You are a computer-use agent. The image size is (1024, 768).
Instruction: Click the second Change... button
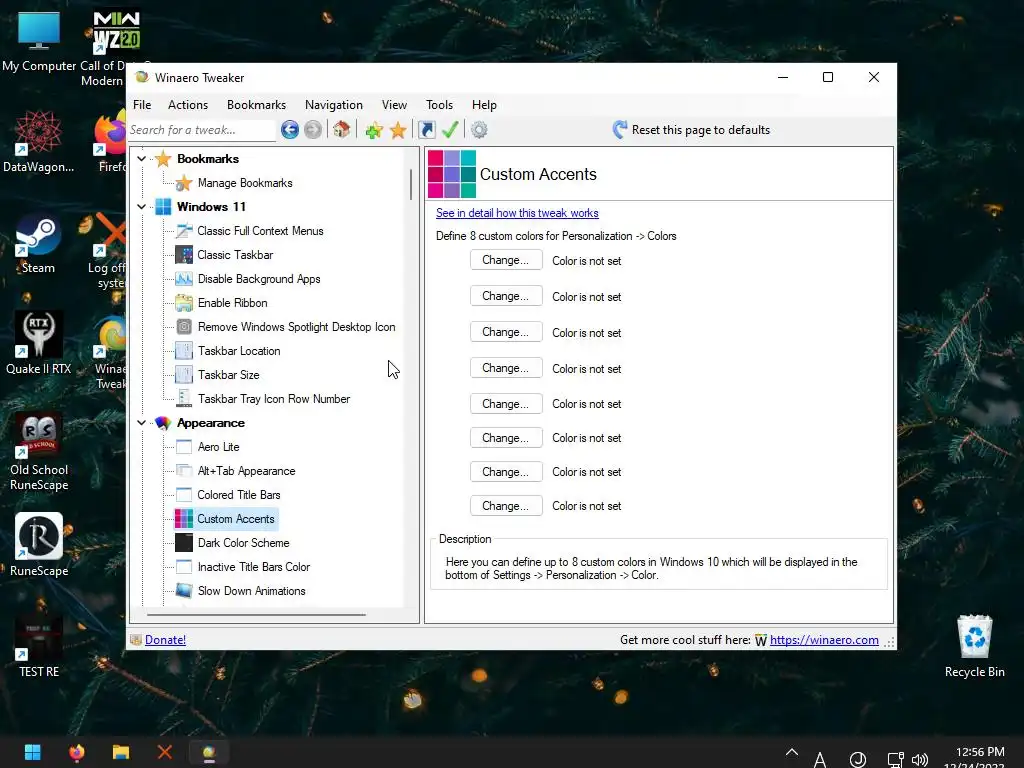(506, 296)
